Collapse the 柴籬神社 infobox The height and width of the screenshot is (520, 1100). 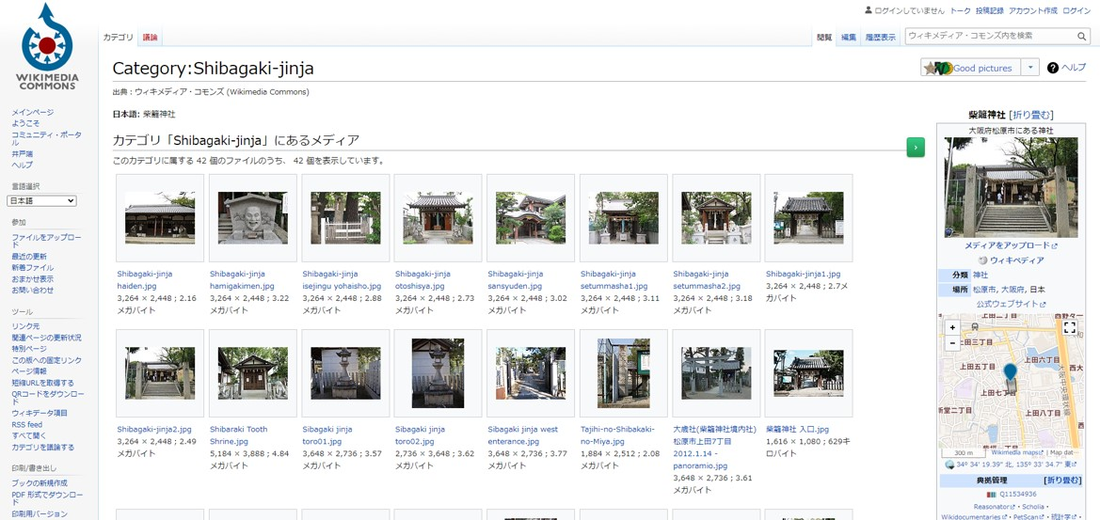pyautogui.click(x=1031, y=115)
